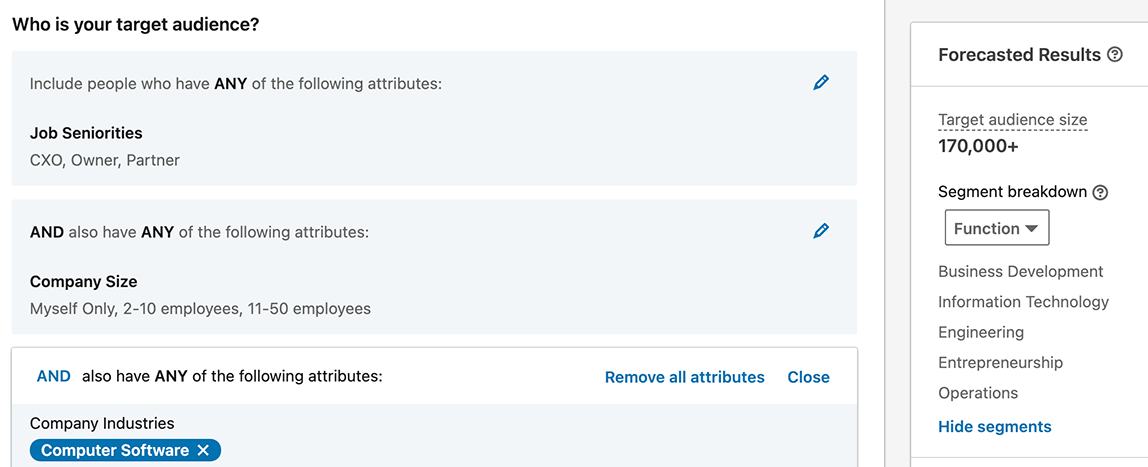Select the Computer Software chip label
Viewport: 1148px width, 467px height.
[115, 451]
